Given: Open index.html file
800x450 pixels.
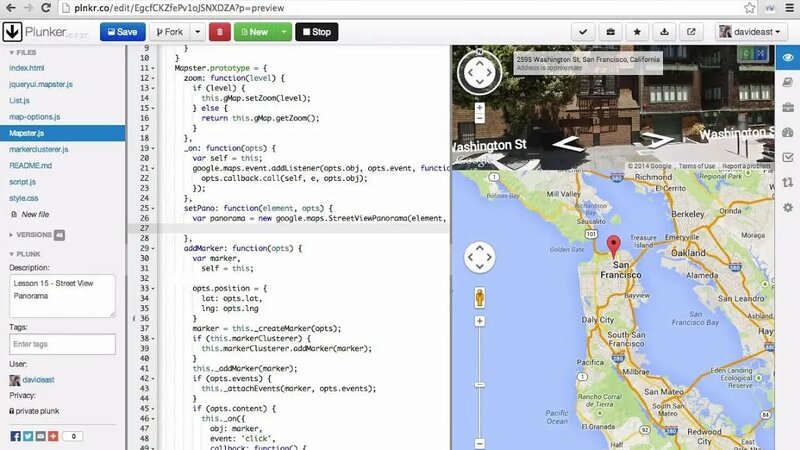Looking at the screenshot, I should pos(27,68).
